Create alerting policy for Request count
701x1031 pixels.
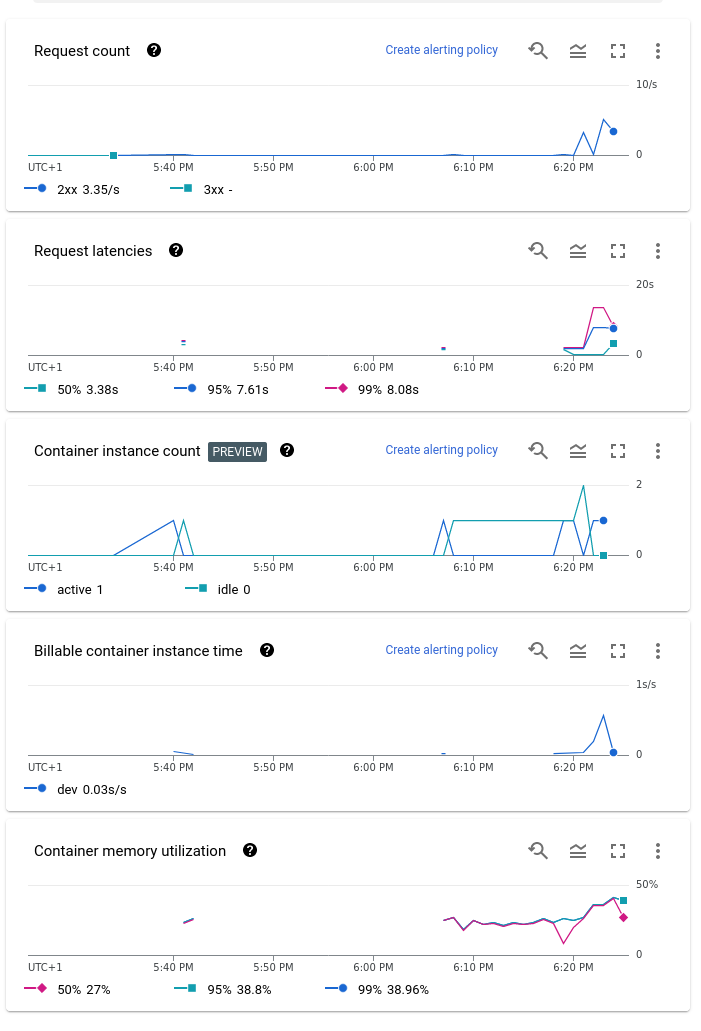pos(441,50)
